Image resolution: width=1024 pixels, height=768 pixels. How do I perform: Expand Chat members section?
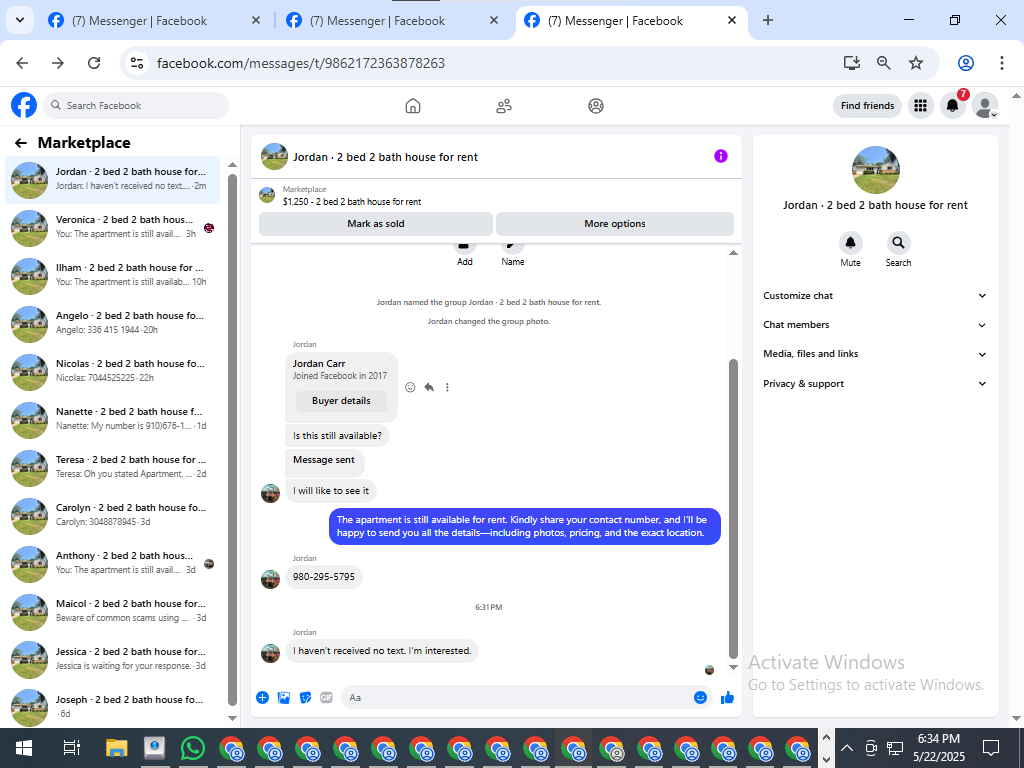874,325
